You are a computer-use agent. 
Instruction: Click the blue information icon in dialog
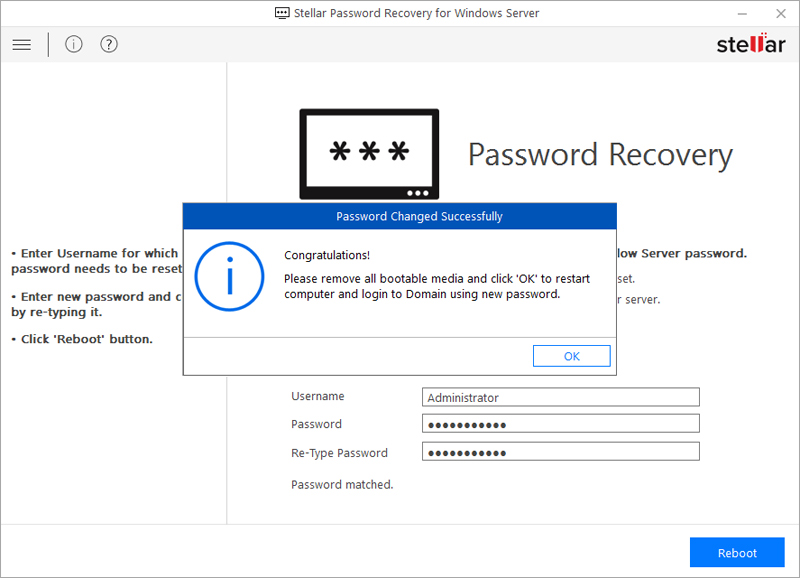coord(230,277)
